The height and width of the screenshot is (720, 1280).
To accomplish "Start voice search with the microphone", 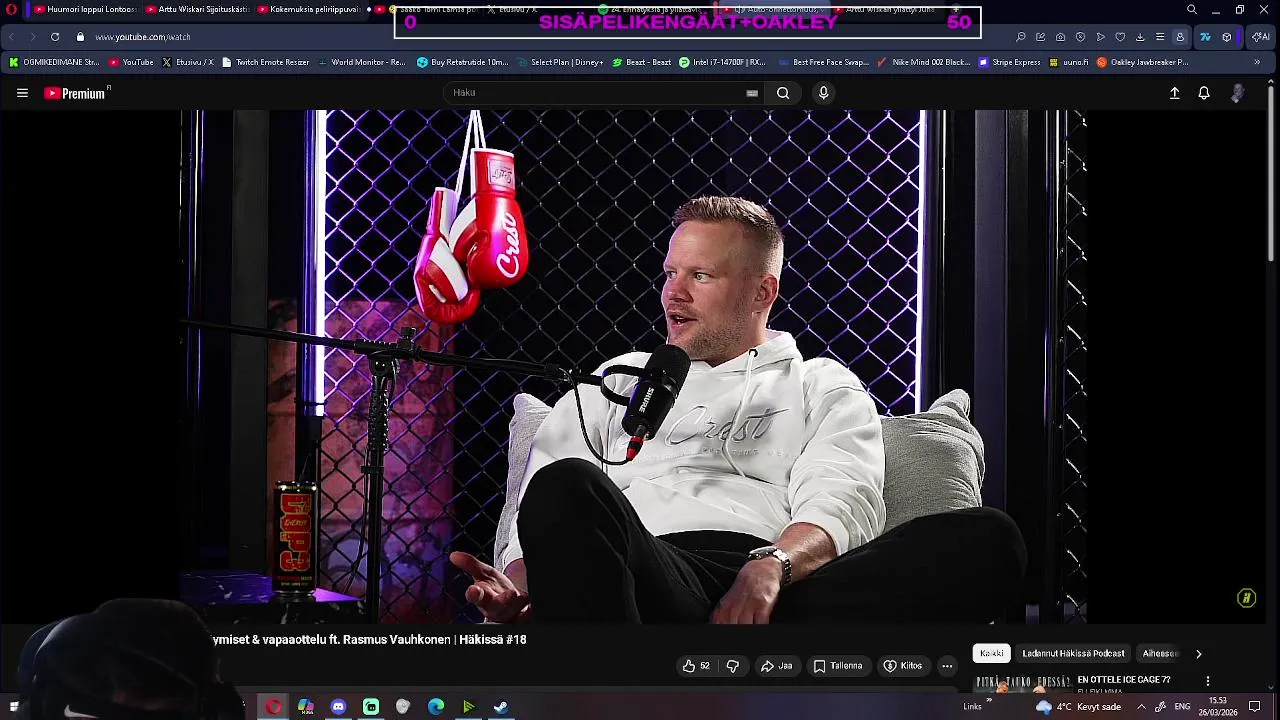I will point(823,93).
